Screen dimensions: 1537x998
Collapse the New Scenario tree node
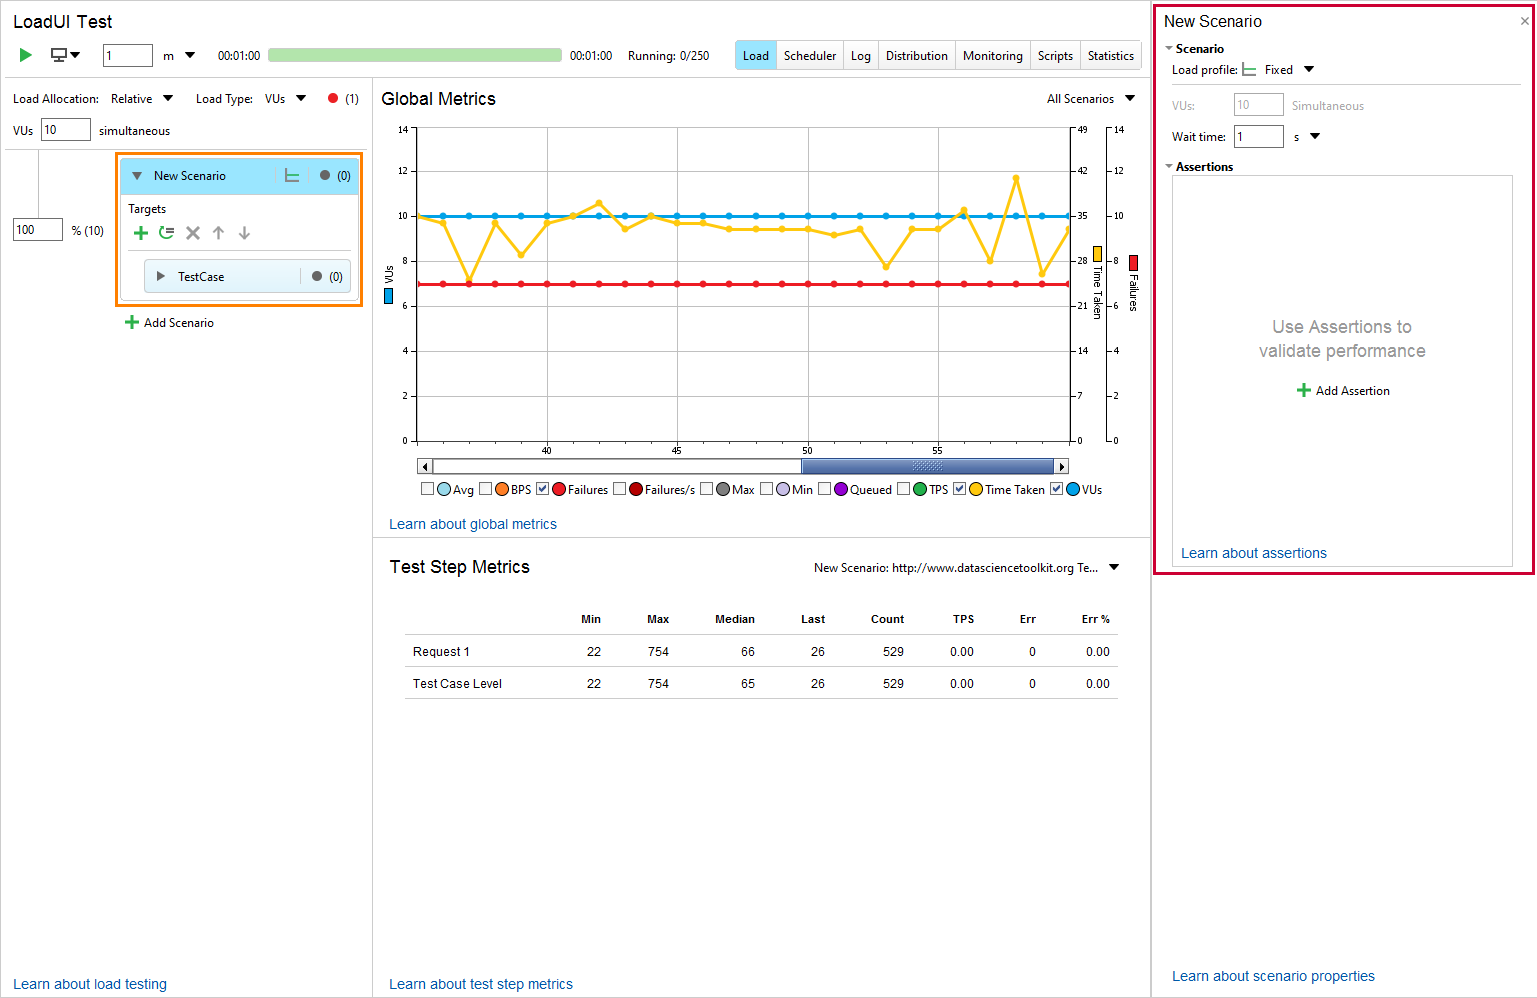(137, 175)
